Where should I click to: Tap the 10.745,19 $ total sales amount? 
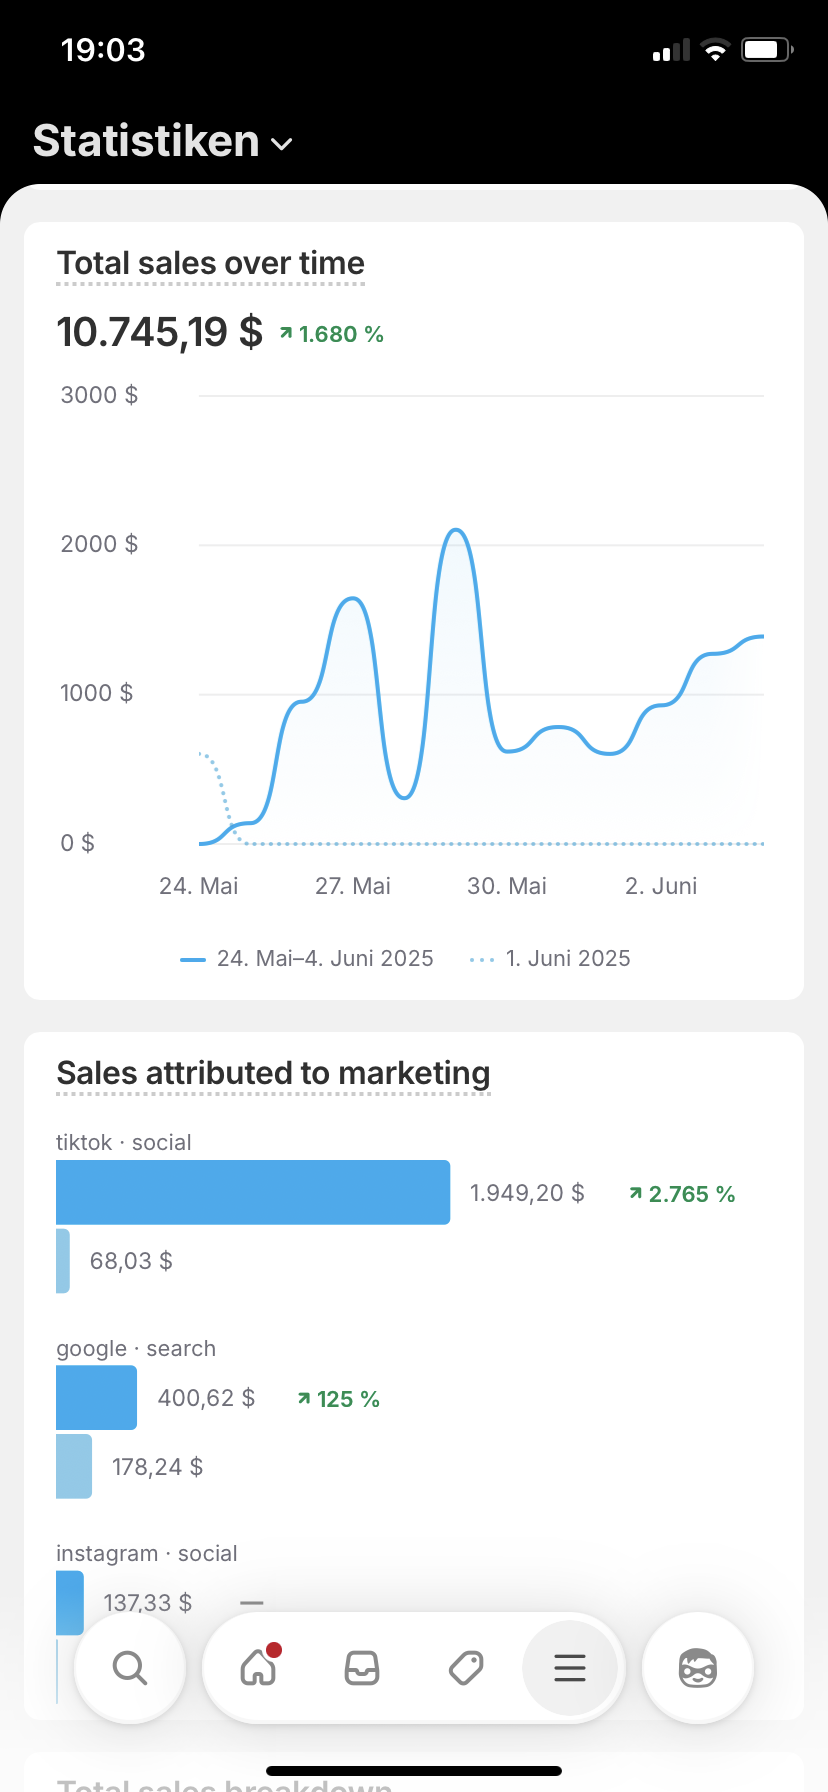pos(160,332)
